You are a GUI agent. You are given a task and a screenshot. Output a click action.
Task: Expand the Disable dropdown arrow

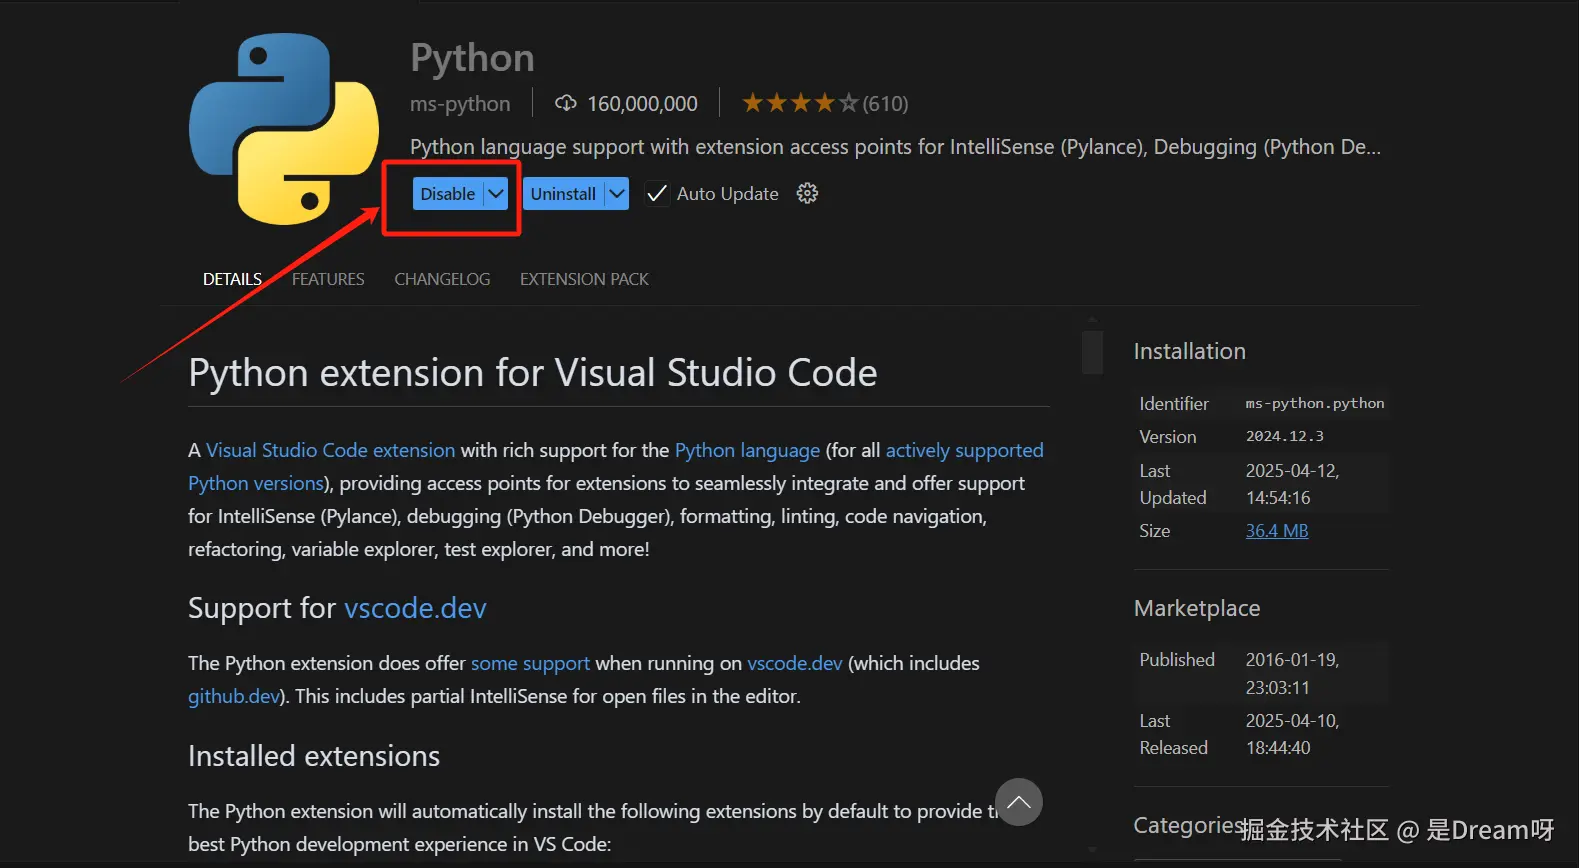[x=496, y=194]
